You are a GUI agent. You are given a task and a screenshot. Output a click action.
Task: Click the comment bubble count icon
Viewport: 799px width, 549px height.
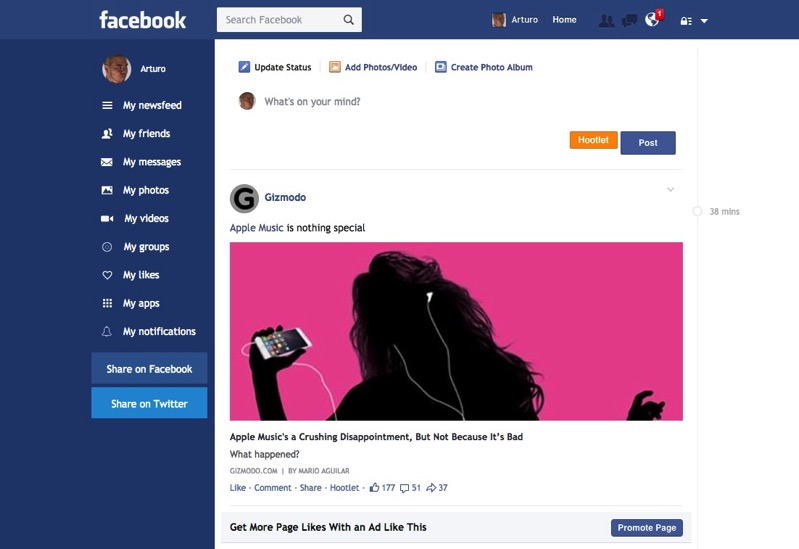pyautogui.click(x=405, y=488)
